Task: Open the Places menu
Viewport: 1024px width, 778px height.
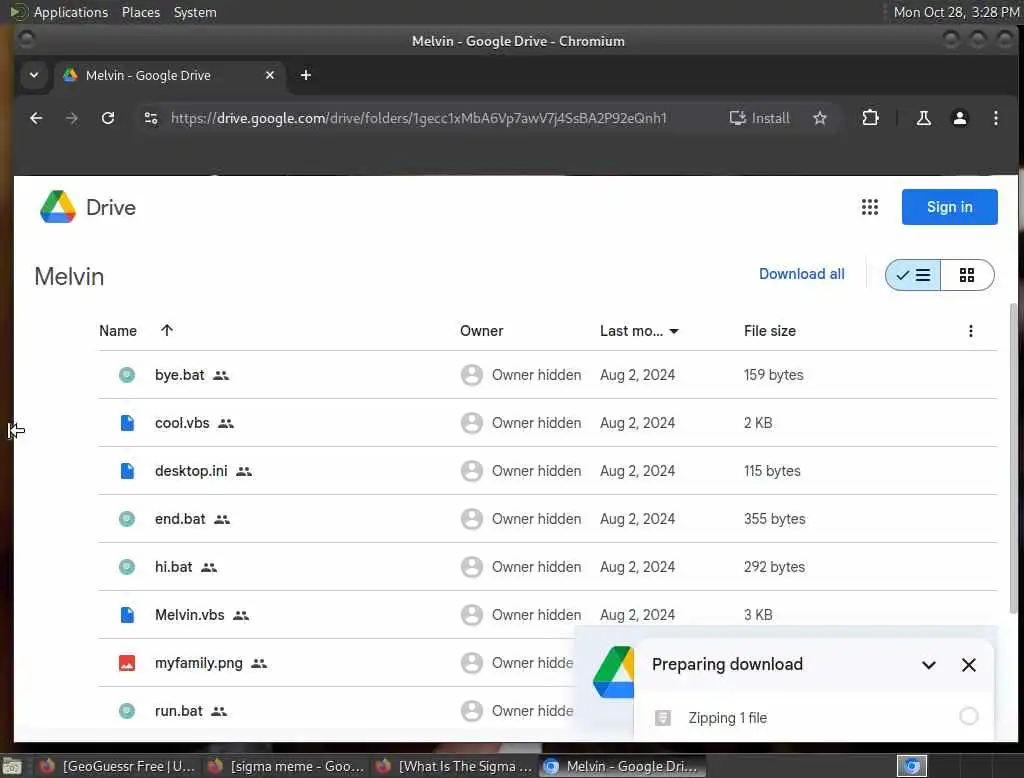Action: tap(141, 12)
